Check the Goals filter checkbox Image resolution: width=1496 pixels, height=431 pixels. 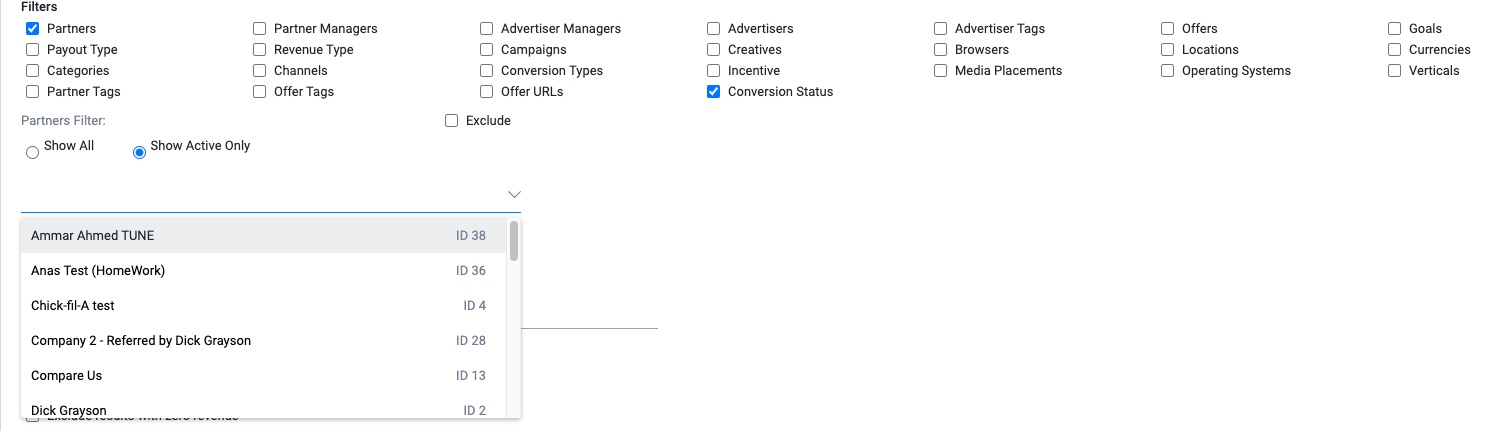pos(1395,28)
